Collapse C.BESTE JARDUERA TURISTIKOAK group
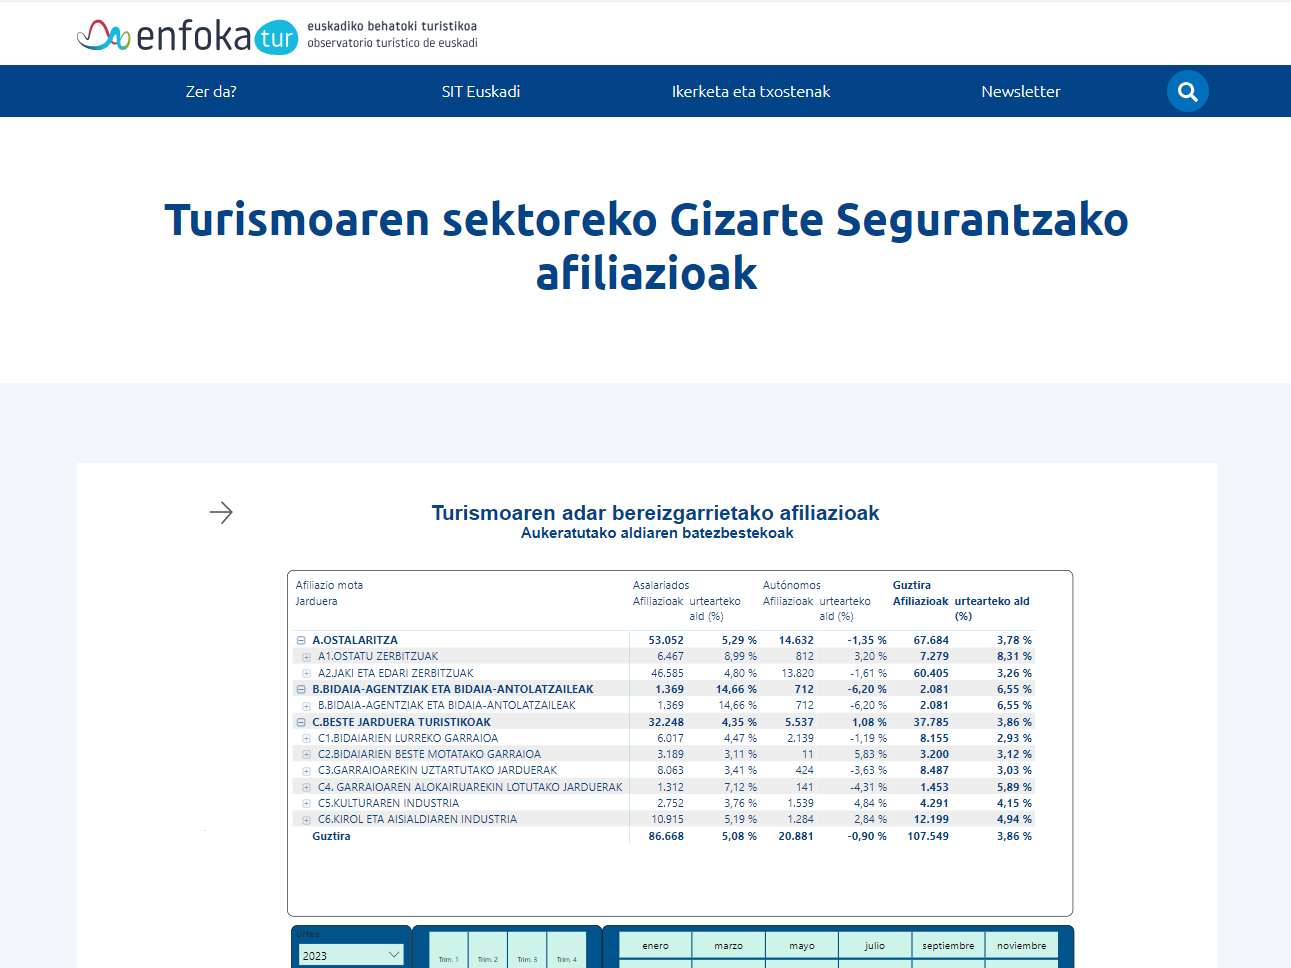The height and width of the screenshot is (968, 1291). tap(301, 722)
